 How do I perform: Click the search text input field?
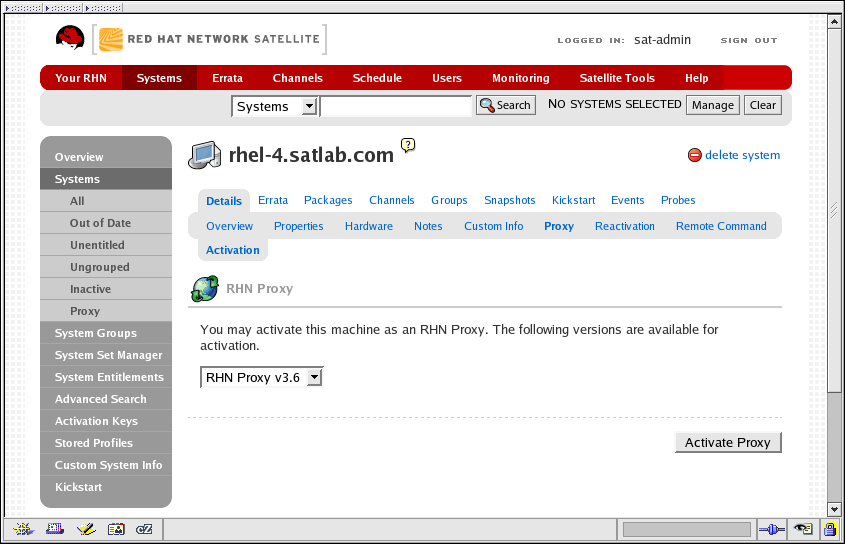396,106
